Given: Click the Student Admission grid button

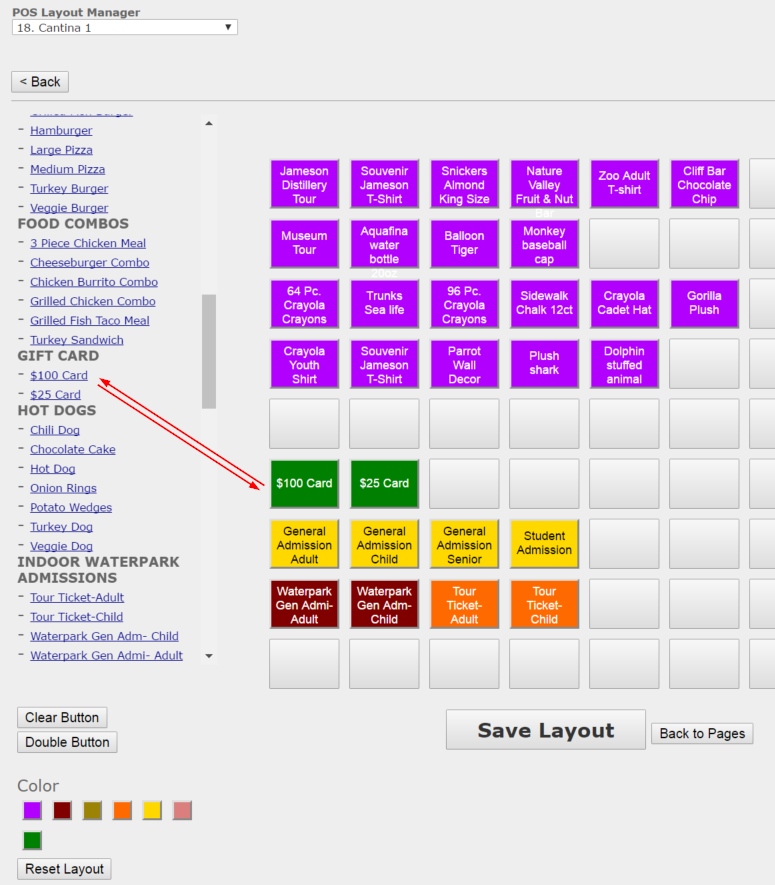Looking at the screenshot, I should tap(544, 544).
